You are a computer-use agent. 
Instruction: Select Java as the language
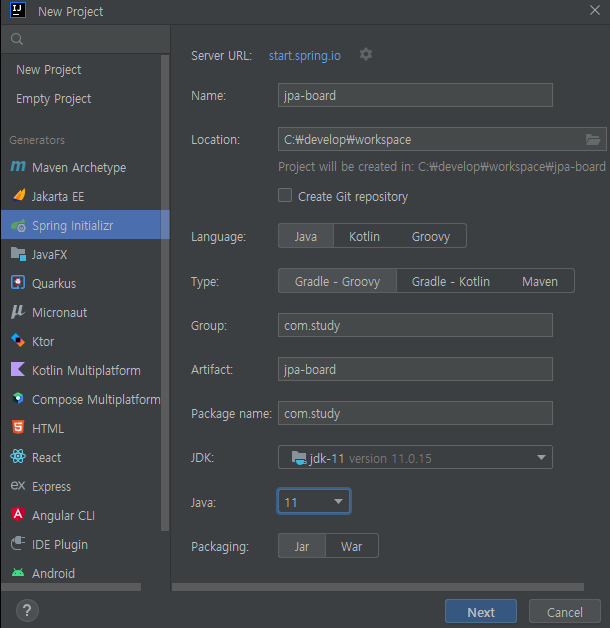coord(306,236)
